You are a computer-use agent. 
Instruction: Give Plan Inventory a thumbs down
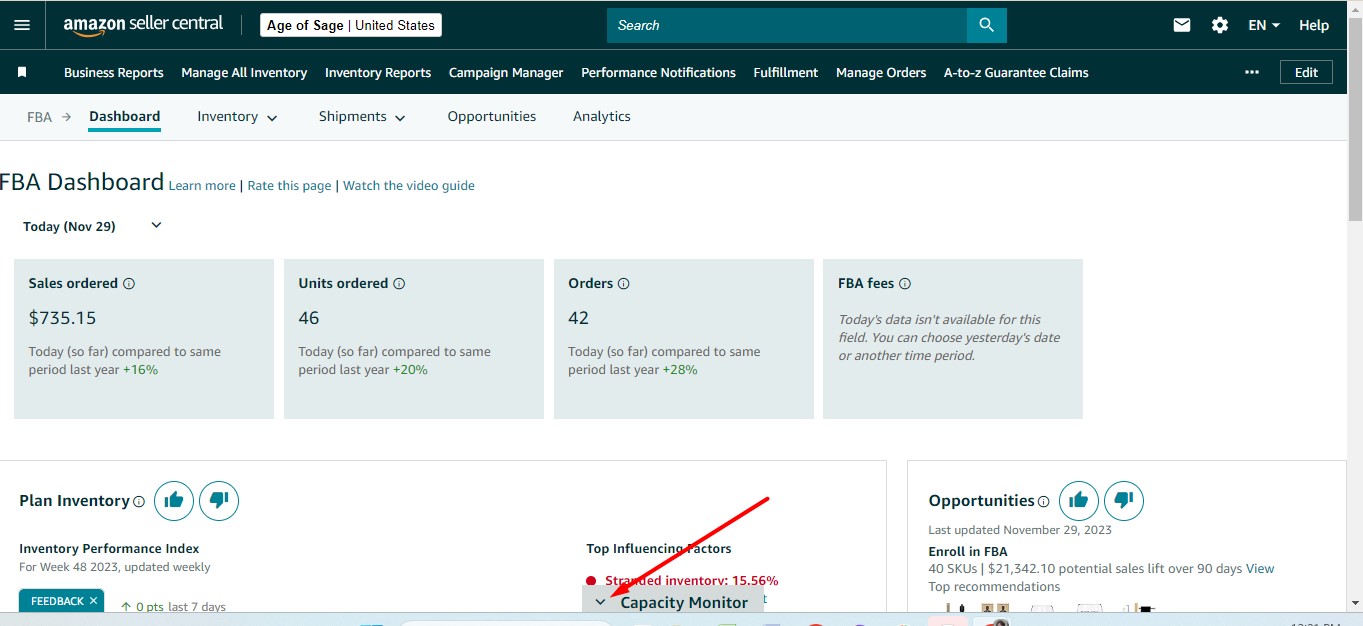click(219, 500)
